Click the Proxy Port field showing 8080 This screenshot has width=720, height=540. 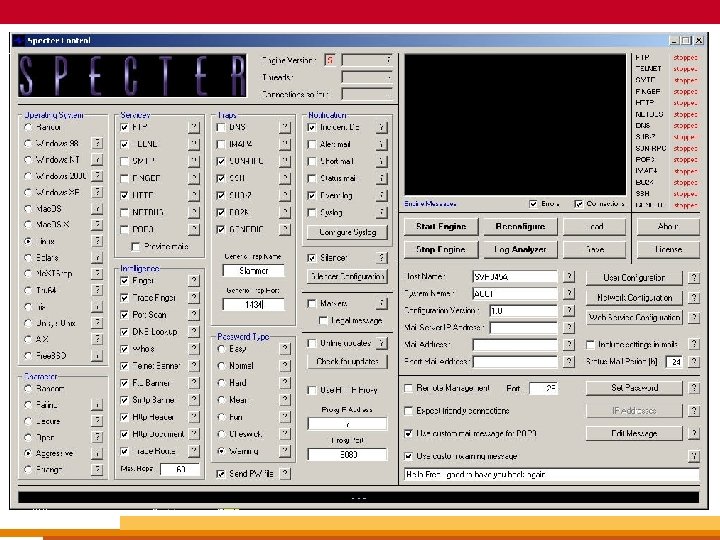coord(347,455)
